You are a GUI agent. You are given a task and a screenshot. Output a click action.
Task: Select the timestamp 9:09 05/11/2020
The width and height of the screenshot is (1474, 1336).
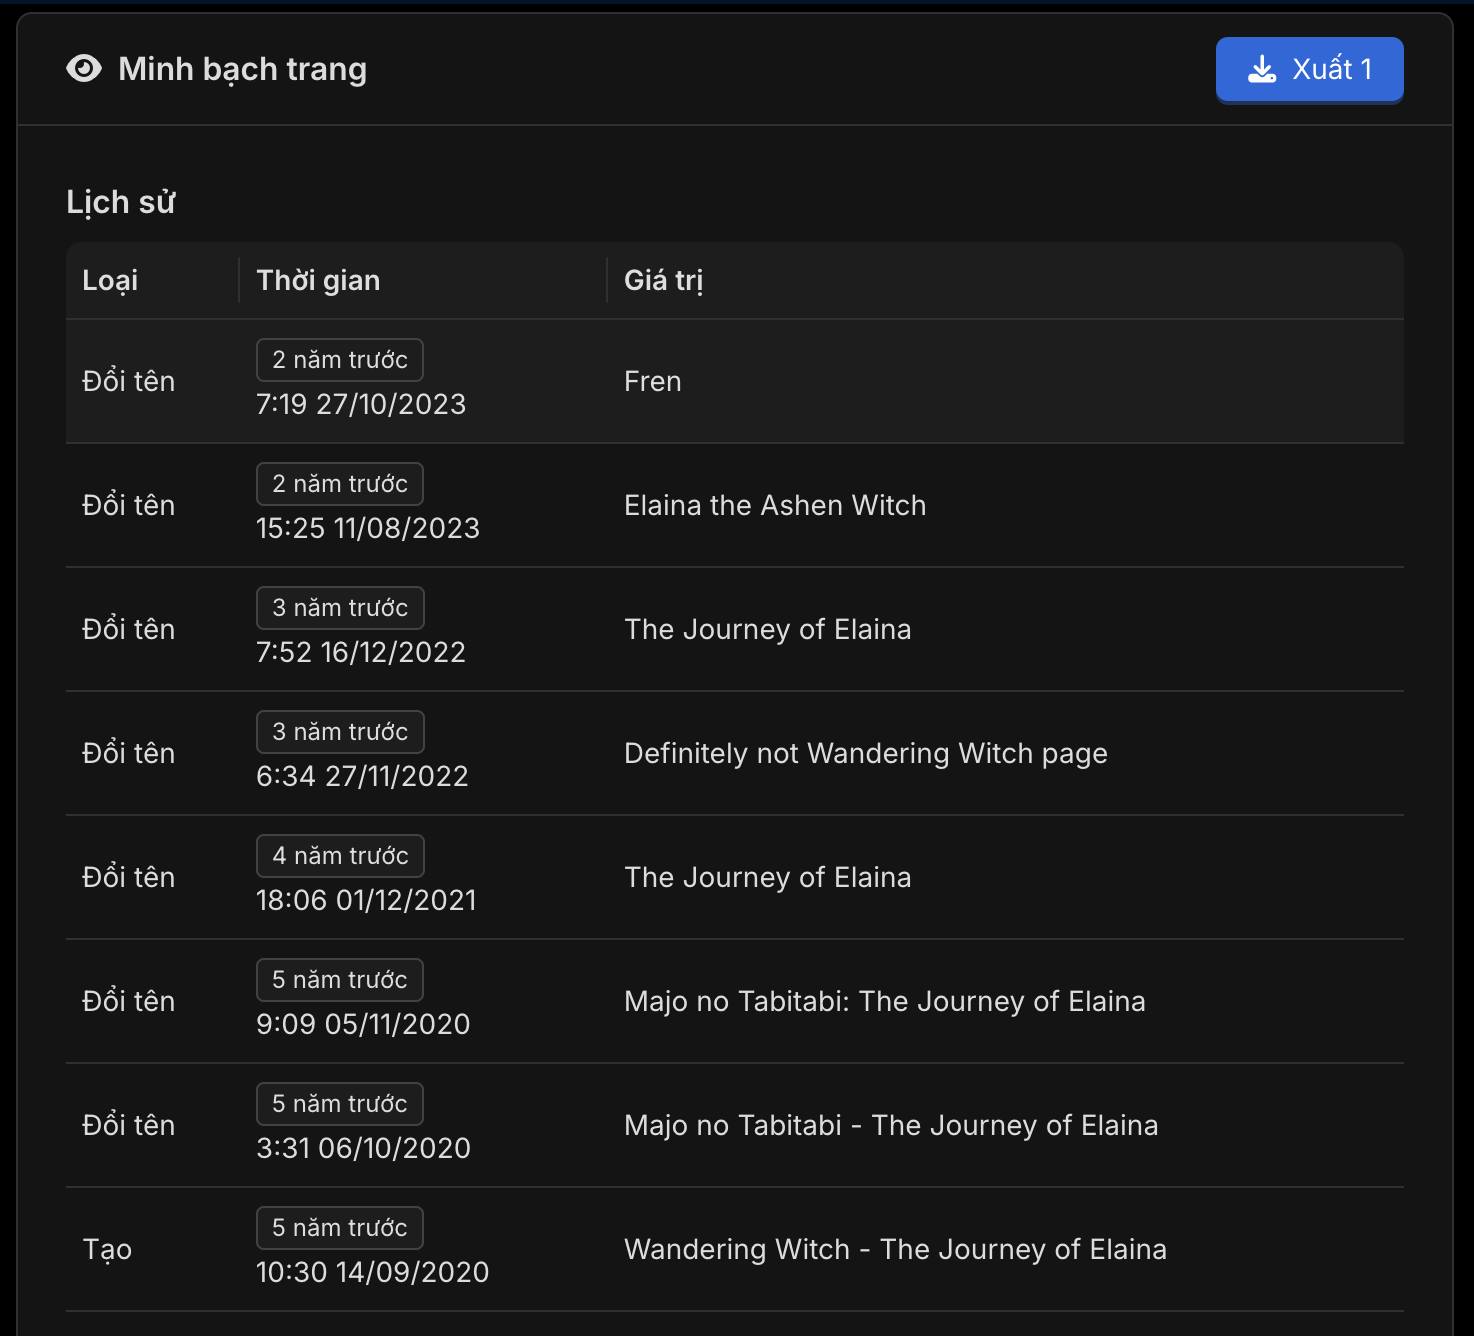coord(363,1024)
